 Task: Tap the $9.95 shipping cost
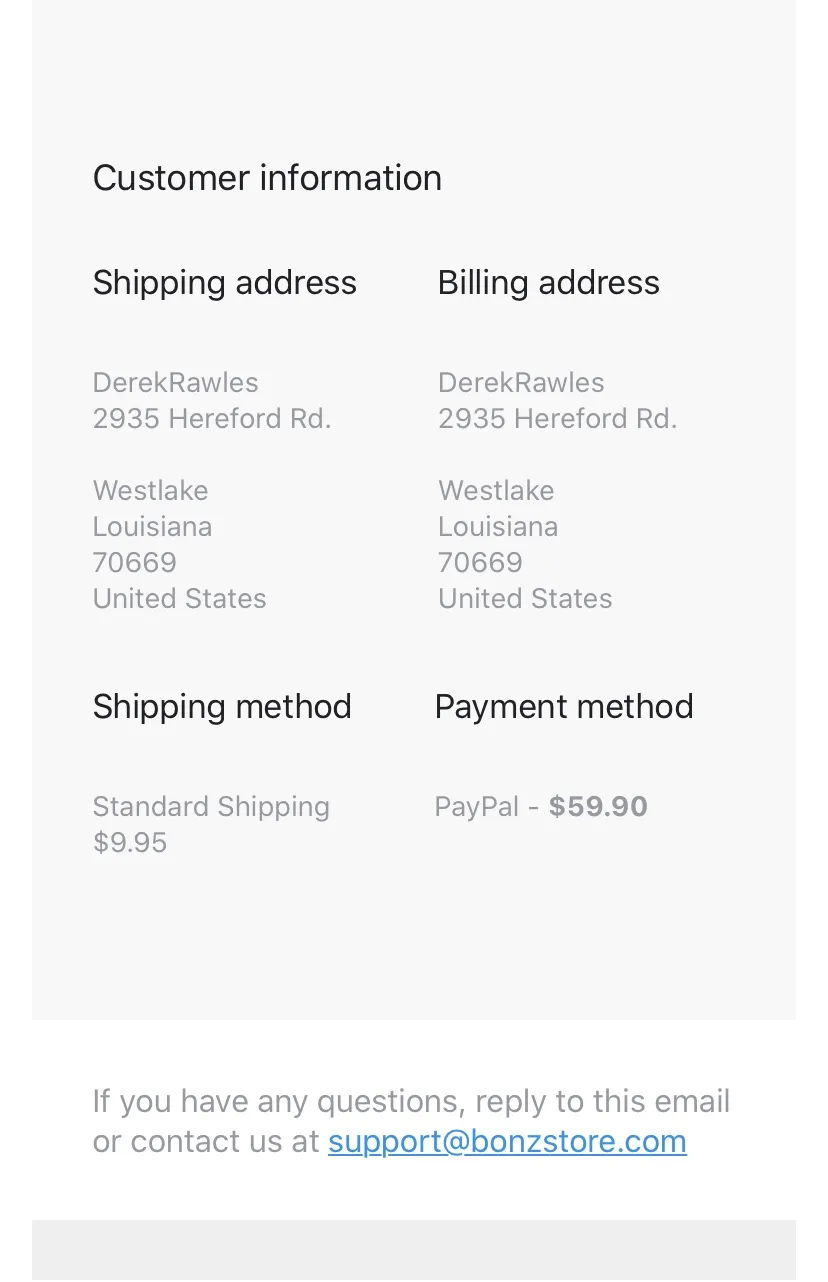pyautogui.click(x=130, y=843)
